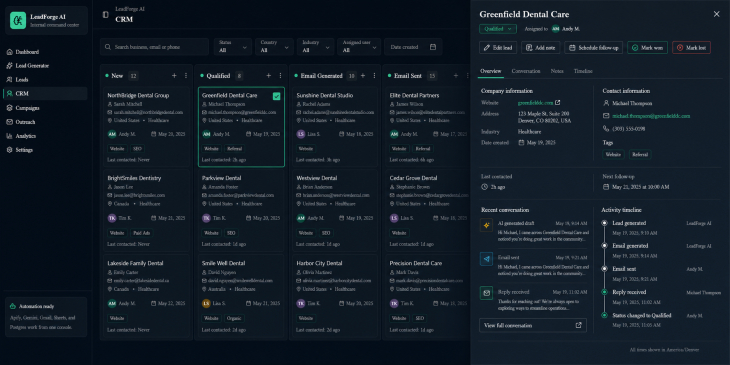This screenshot has height=365, width=730.
Task: Click the Reply received envelope icon
Action: tap(487, 293)
